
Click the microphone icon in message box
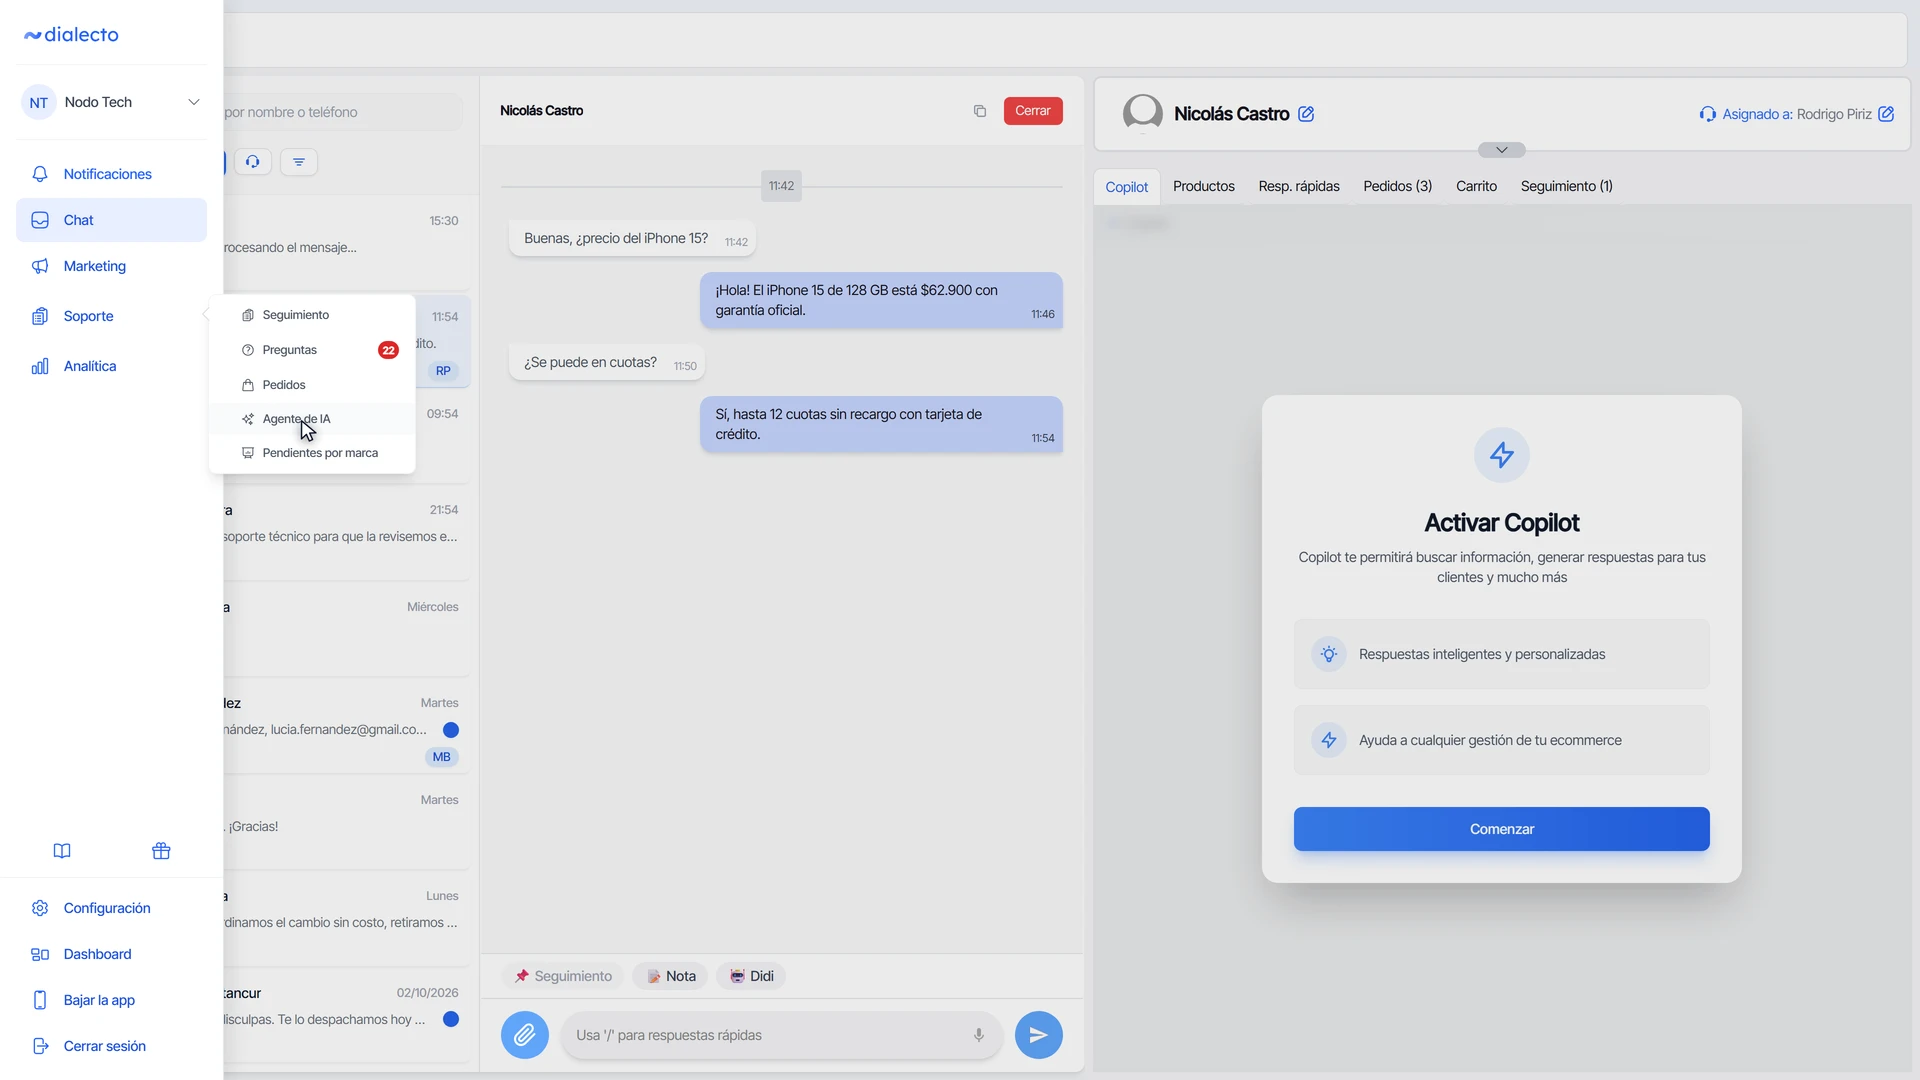click(979, 1035)
